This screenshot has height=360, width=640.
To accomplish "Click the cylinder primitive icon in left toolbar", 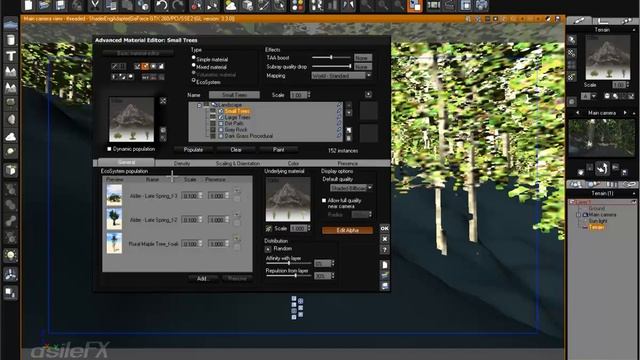I will (11, 40).
